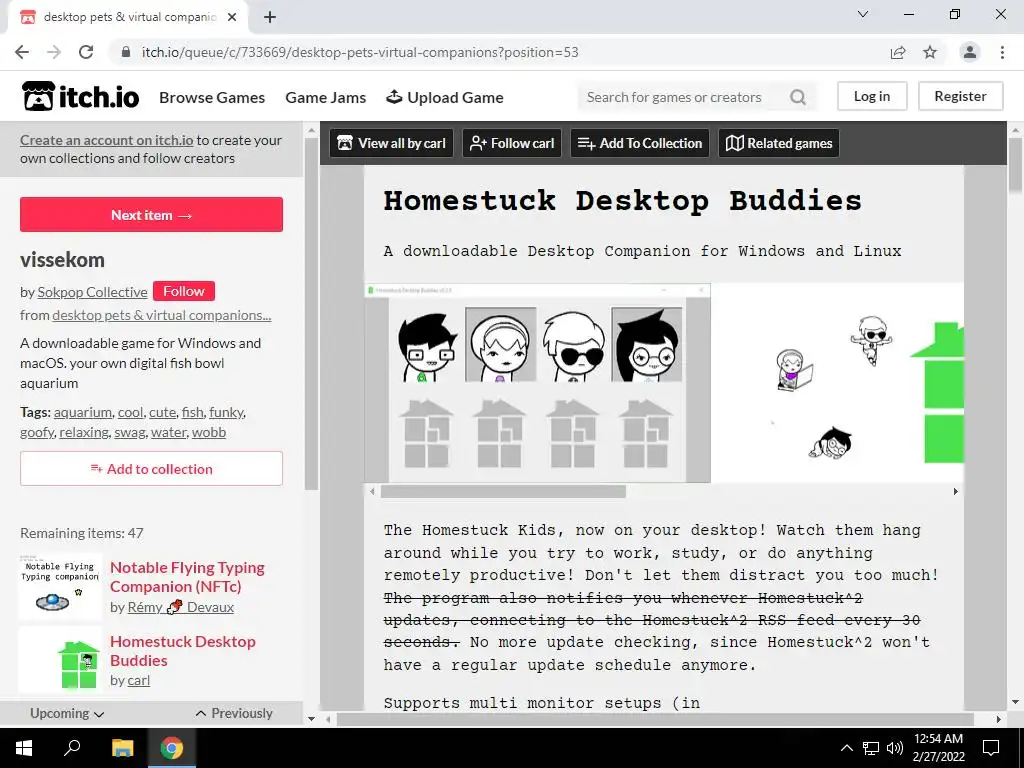Open notification center icon

click(991, 748)
